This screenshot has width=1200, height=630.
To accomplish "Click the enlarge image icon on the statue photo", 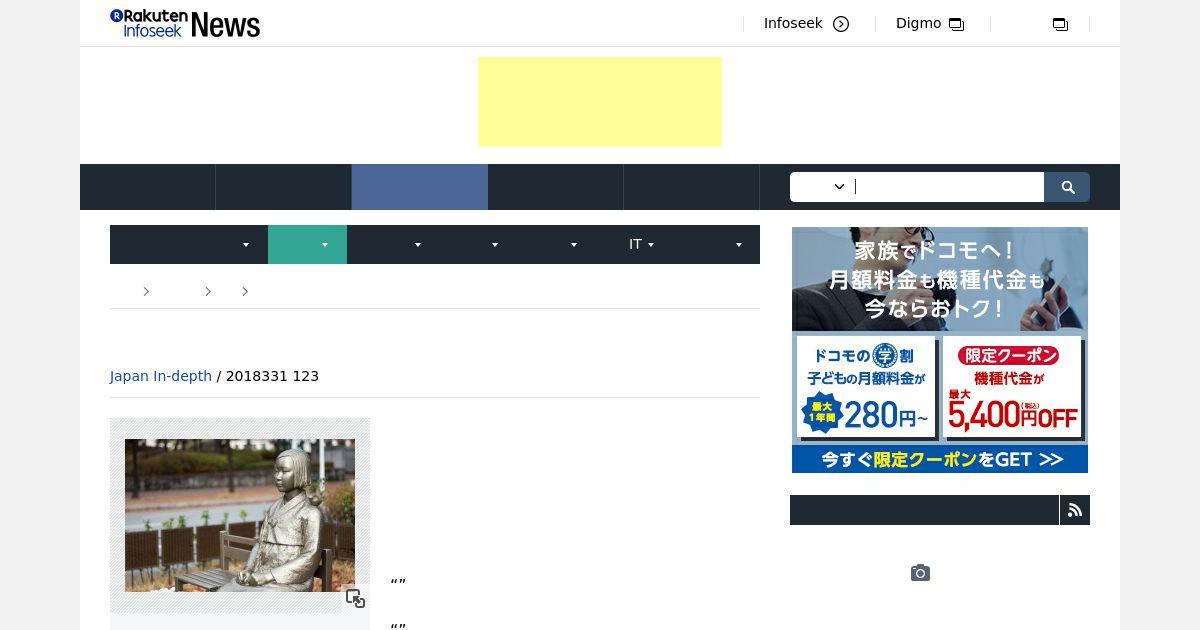I will click(355, 598).
